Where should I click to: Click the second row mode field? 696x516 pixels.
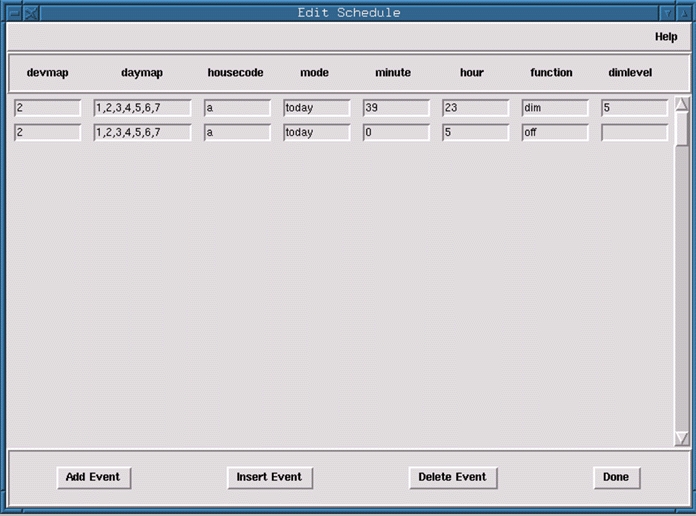click(x=316, y=133)
